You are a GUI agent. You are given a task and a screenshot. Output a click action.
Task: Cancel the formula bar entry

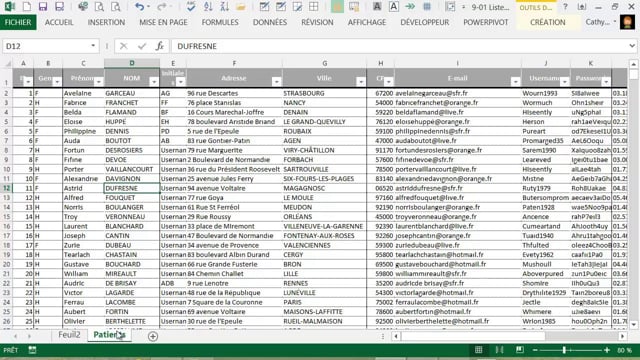(x=123, y=46)
